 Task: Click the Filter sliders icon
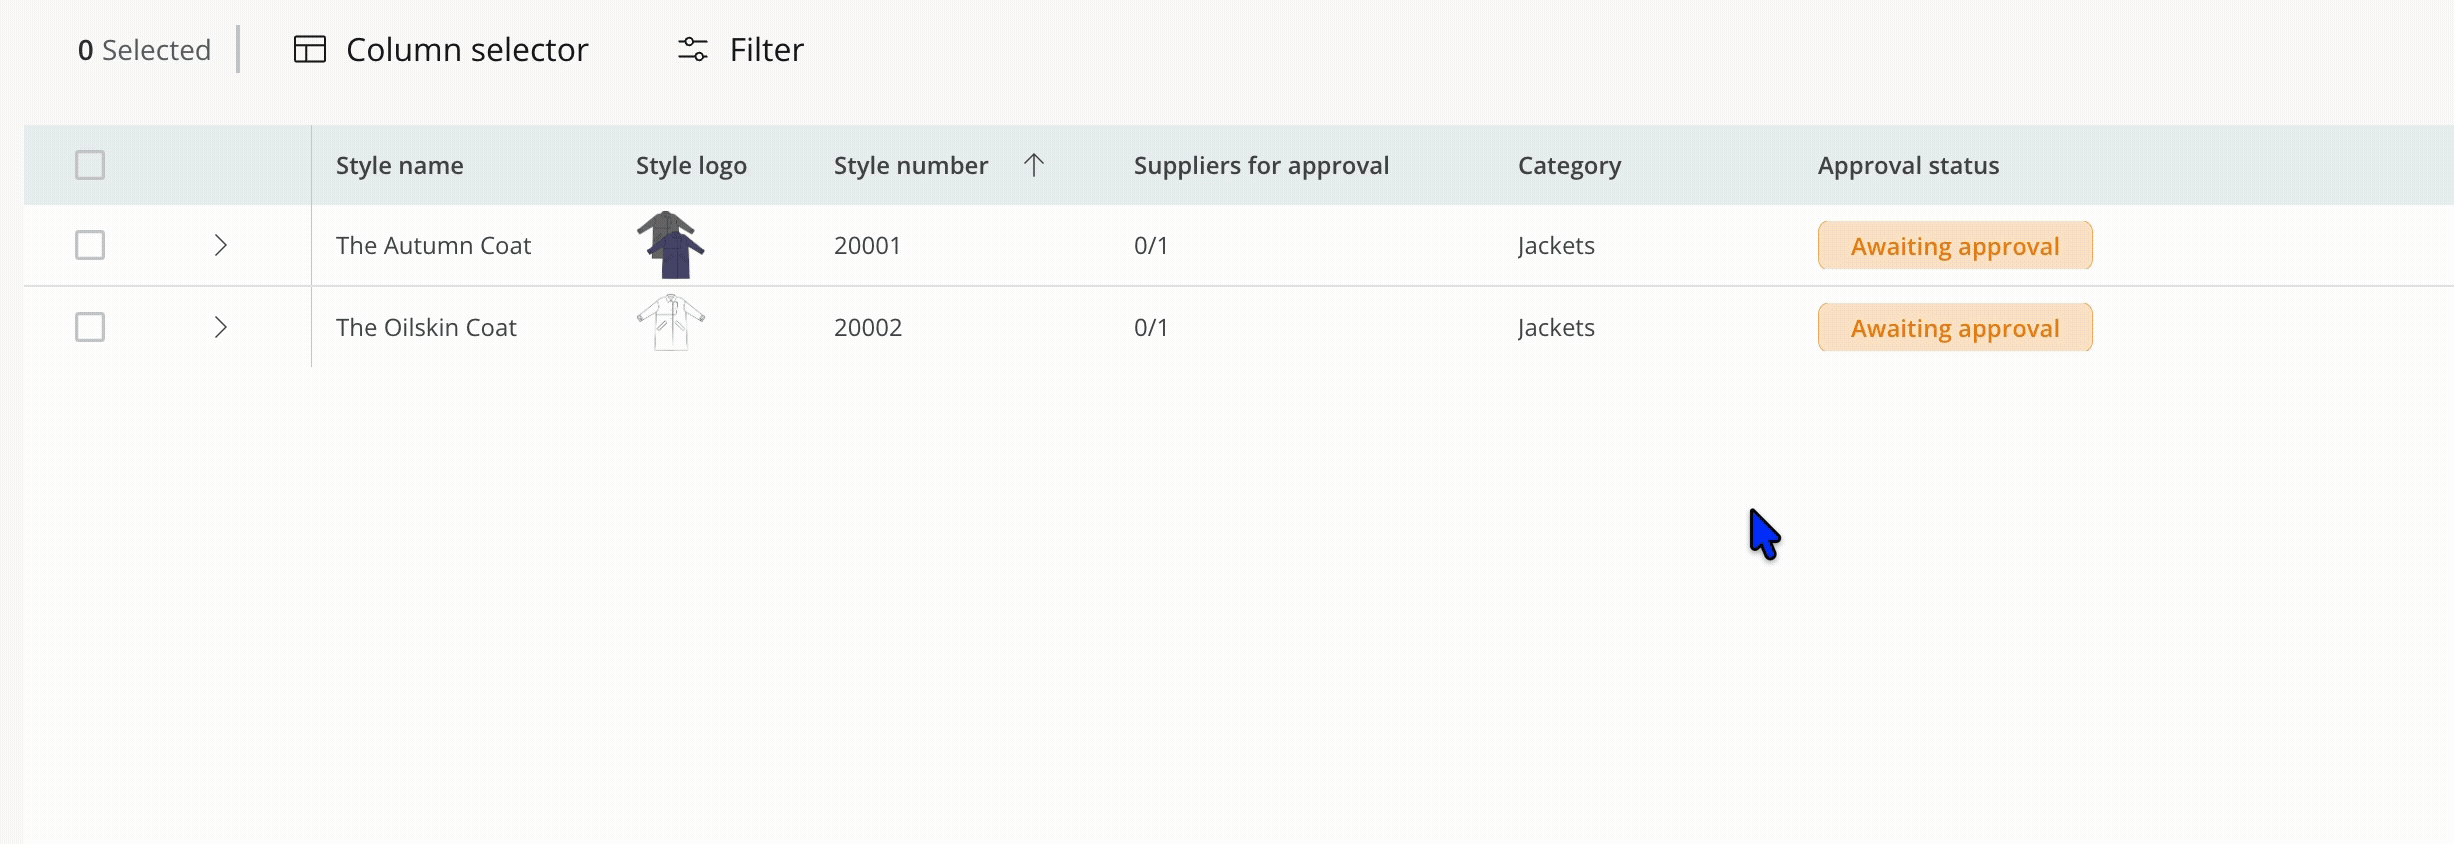coord(692,49)
